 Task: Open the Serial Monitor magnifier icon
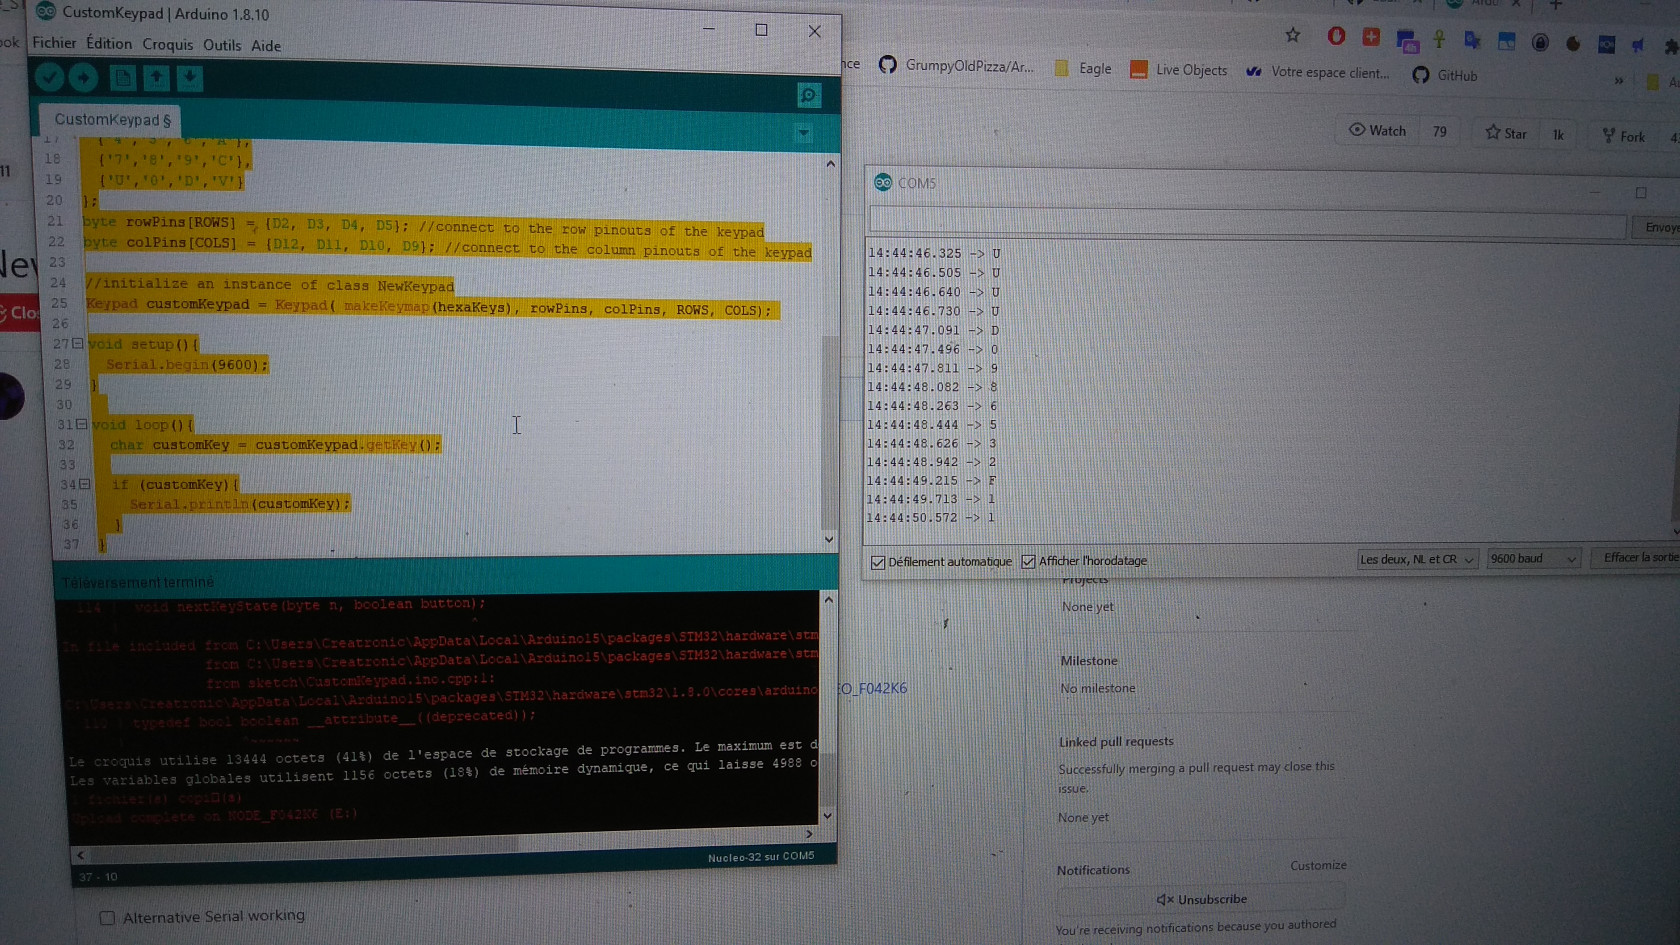(809, 95)
